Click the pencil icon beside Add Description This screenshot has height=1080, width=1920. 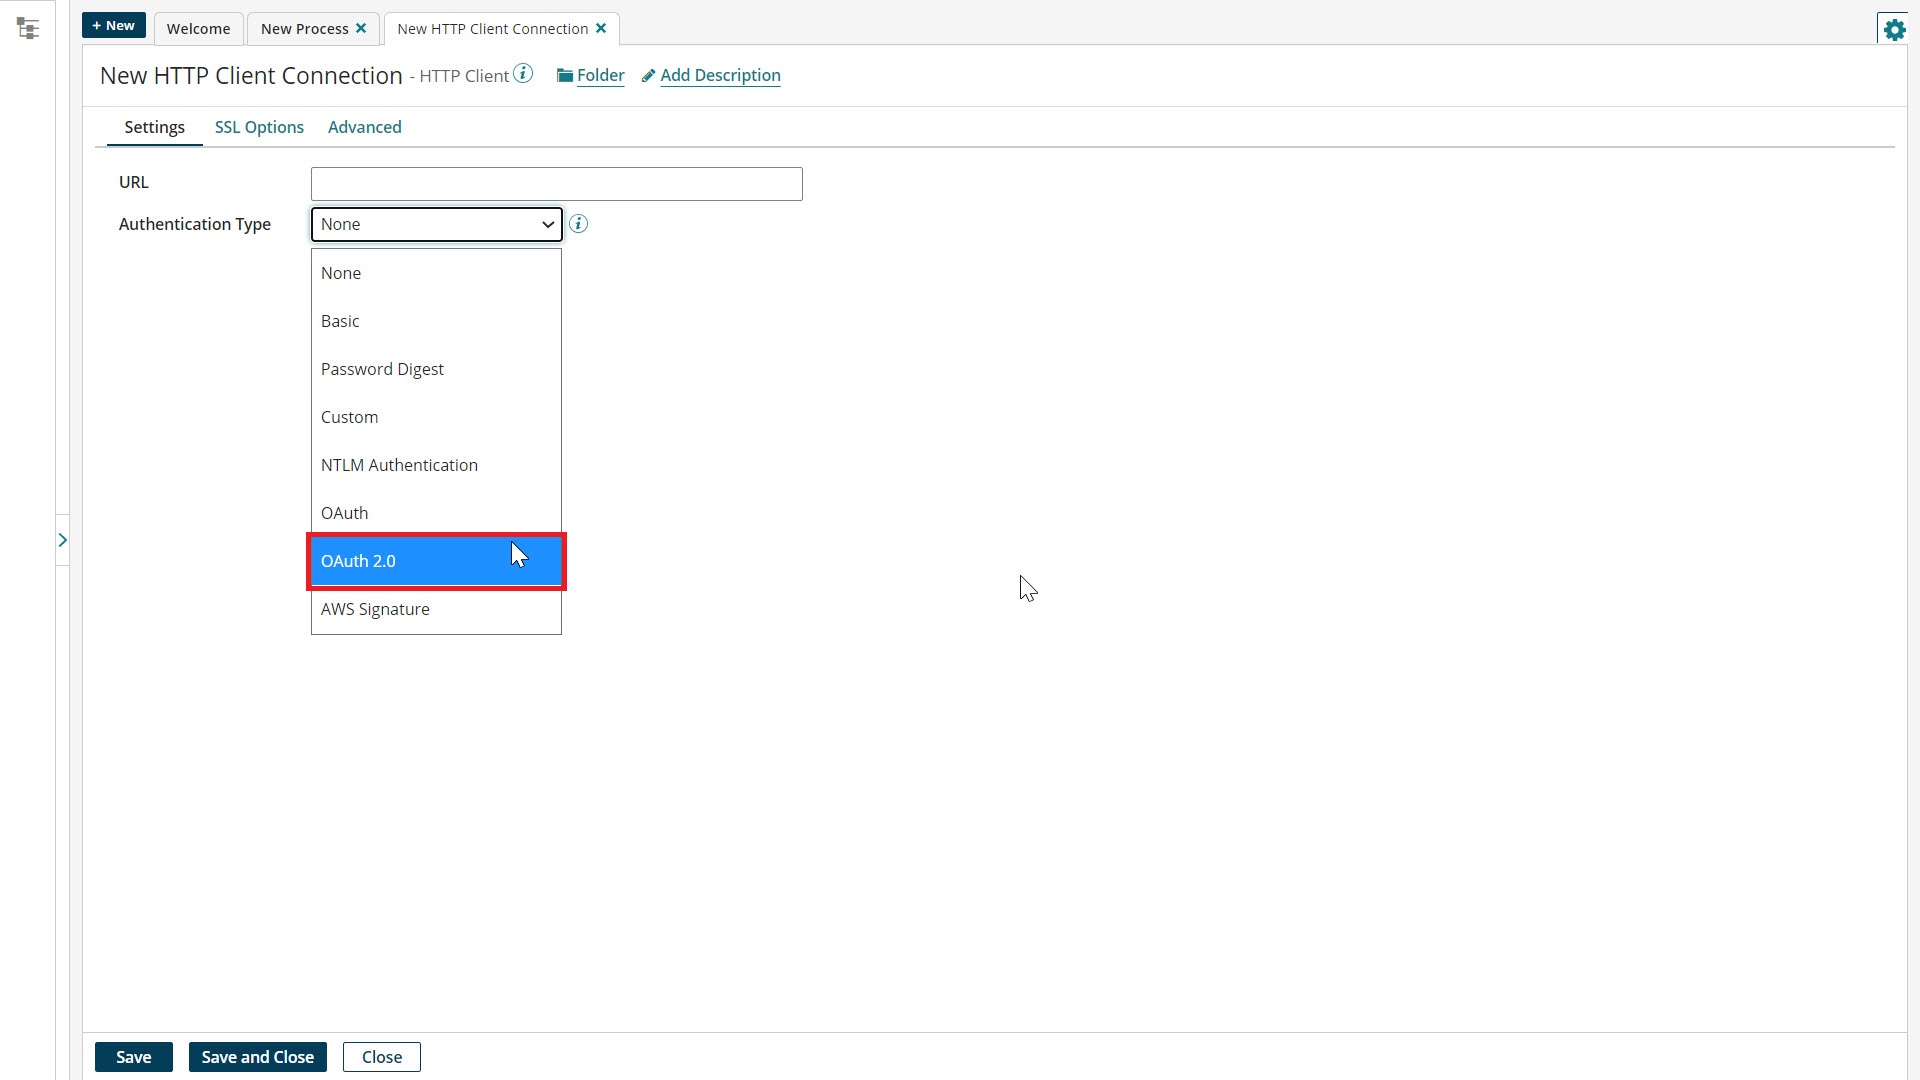pyautogui.click(x=649, y=75)
